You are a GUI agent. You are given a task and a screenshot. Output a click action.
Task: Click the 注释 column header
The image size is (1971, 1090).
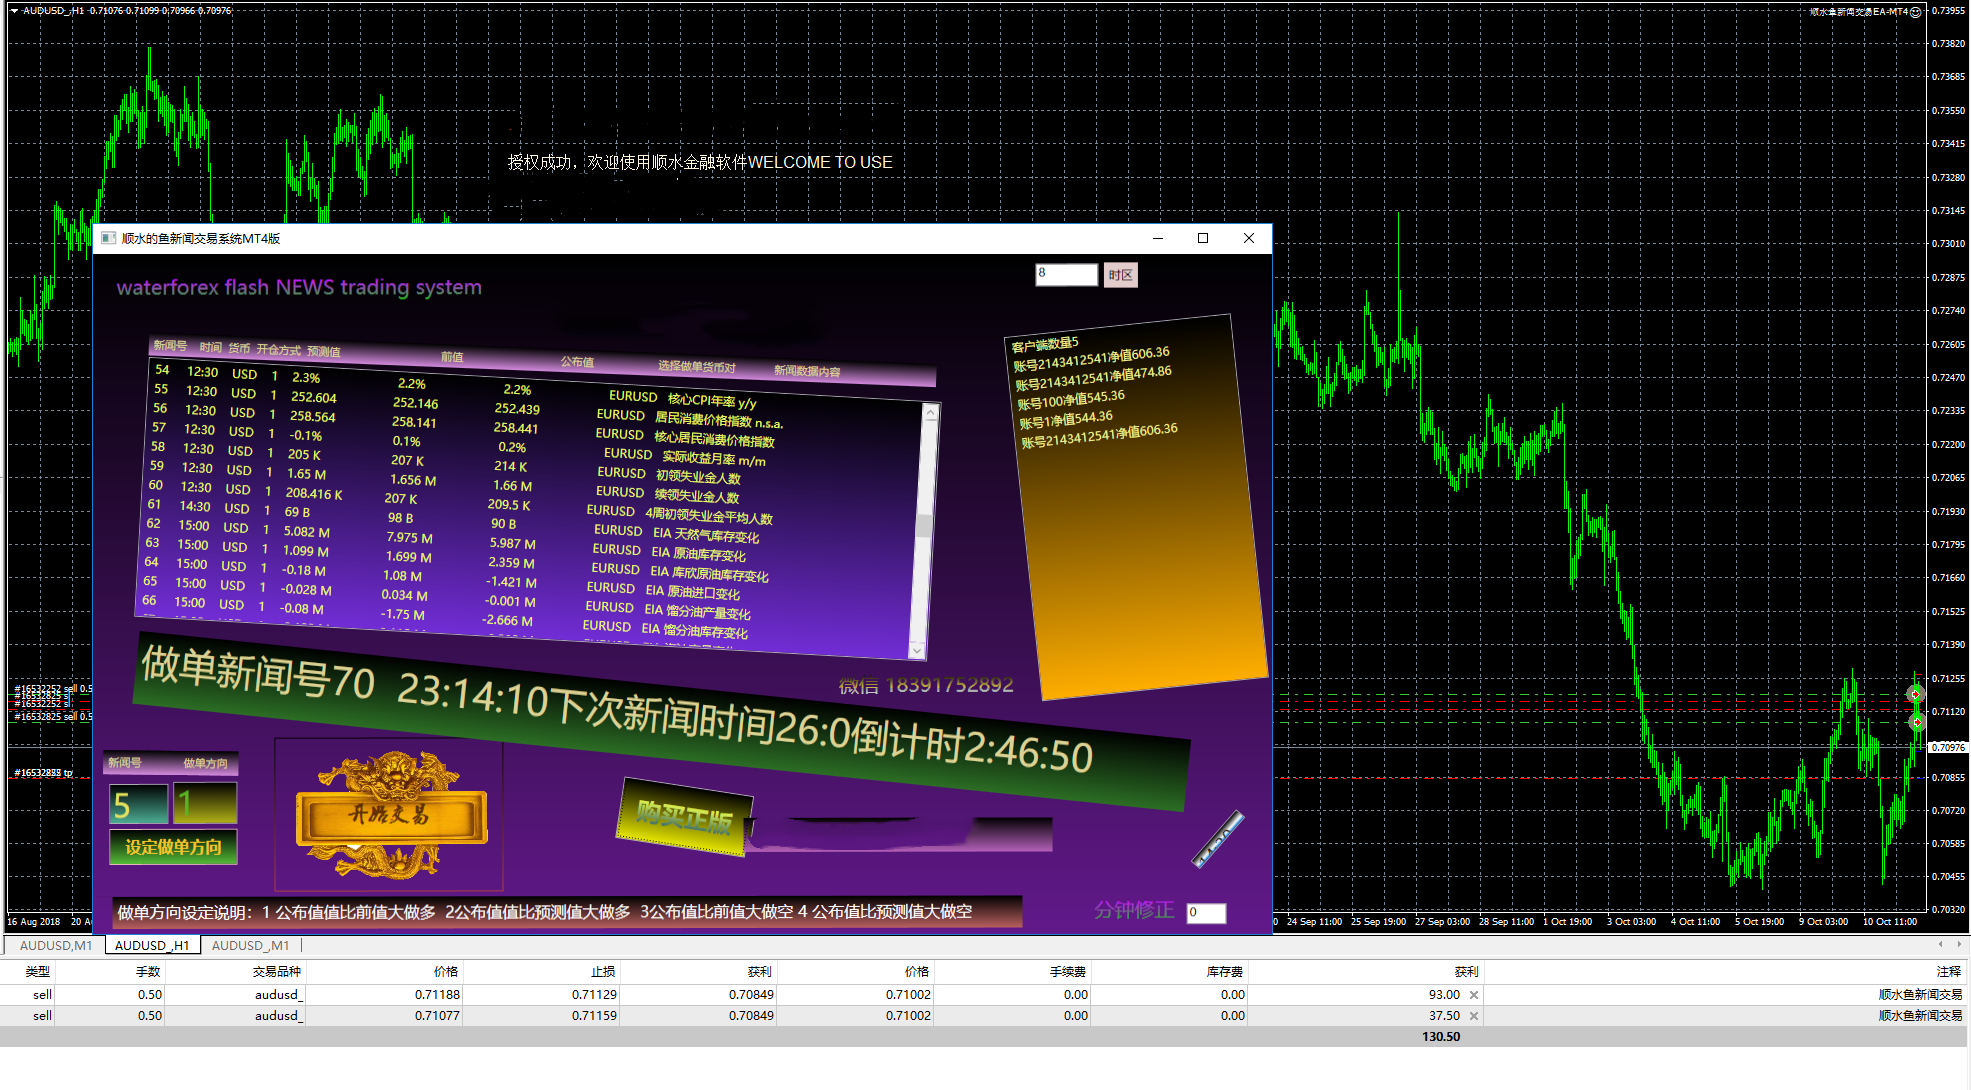[1949, 971]
